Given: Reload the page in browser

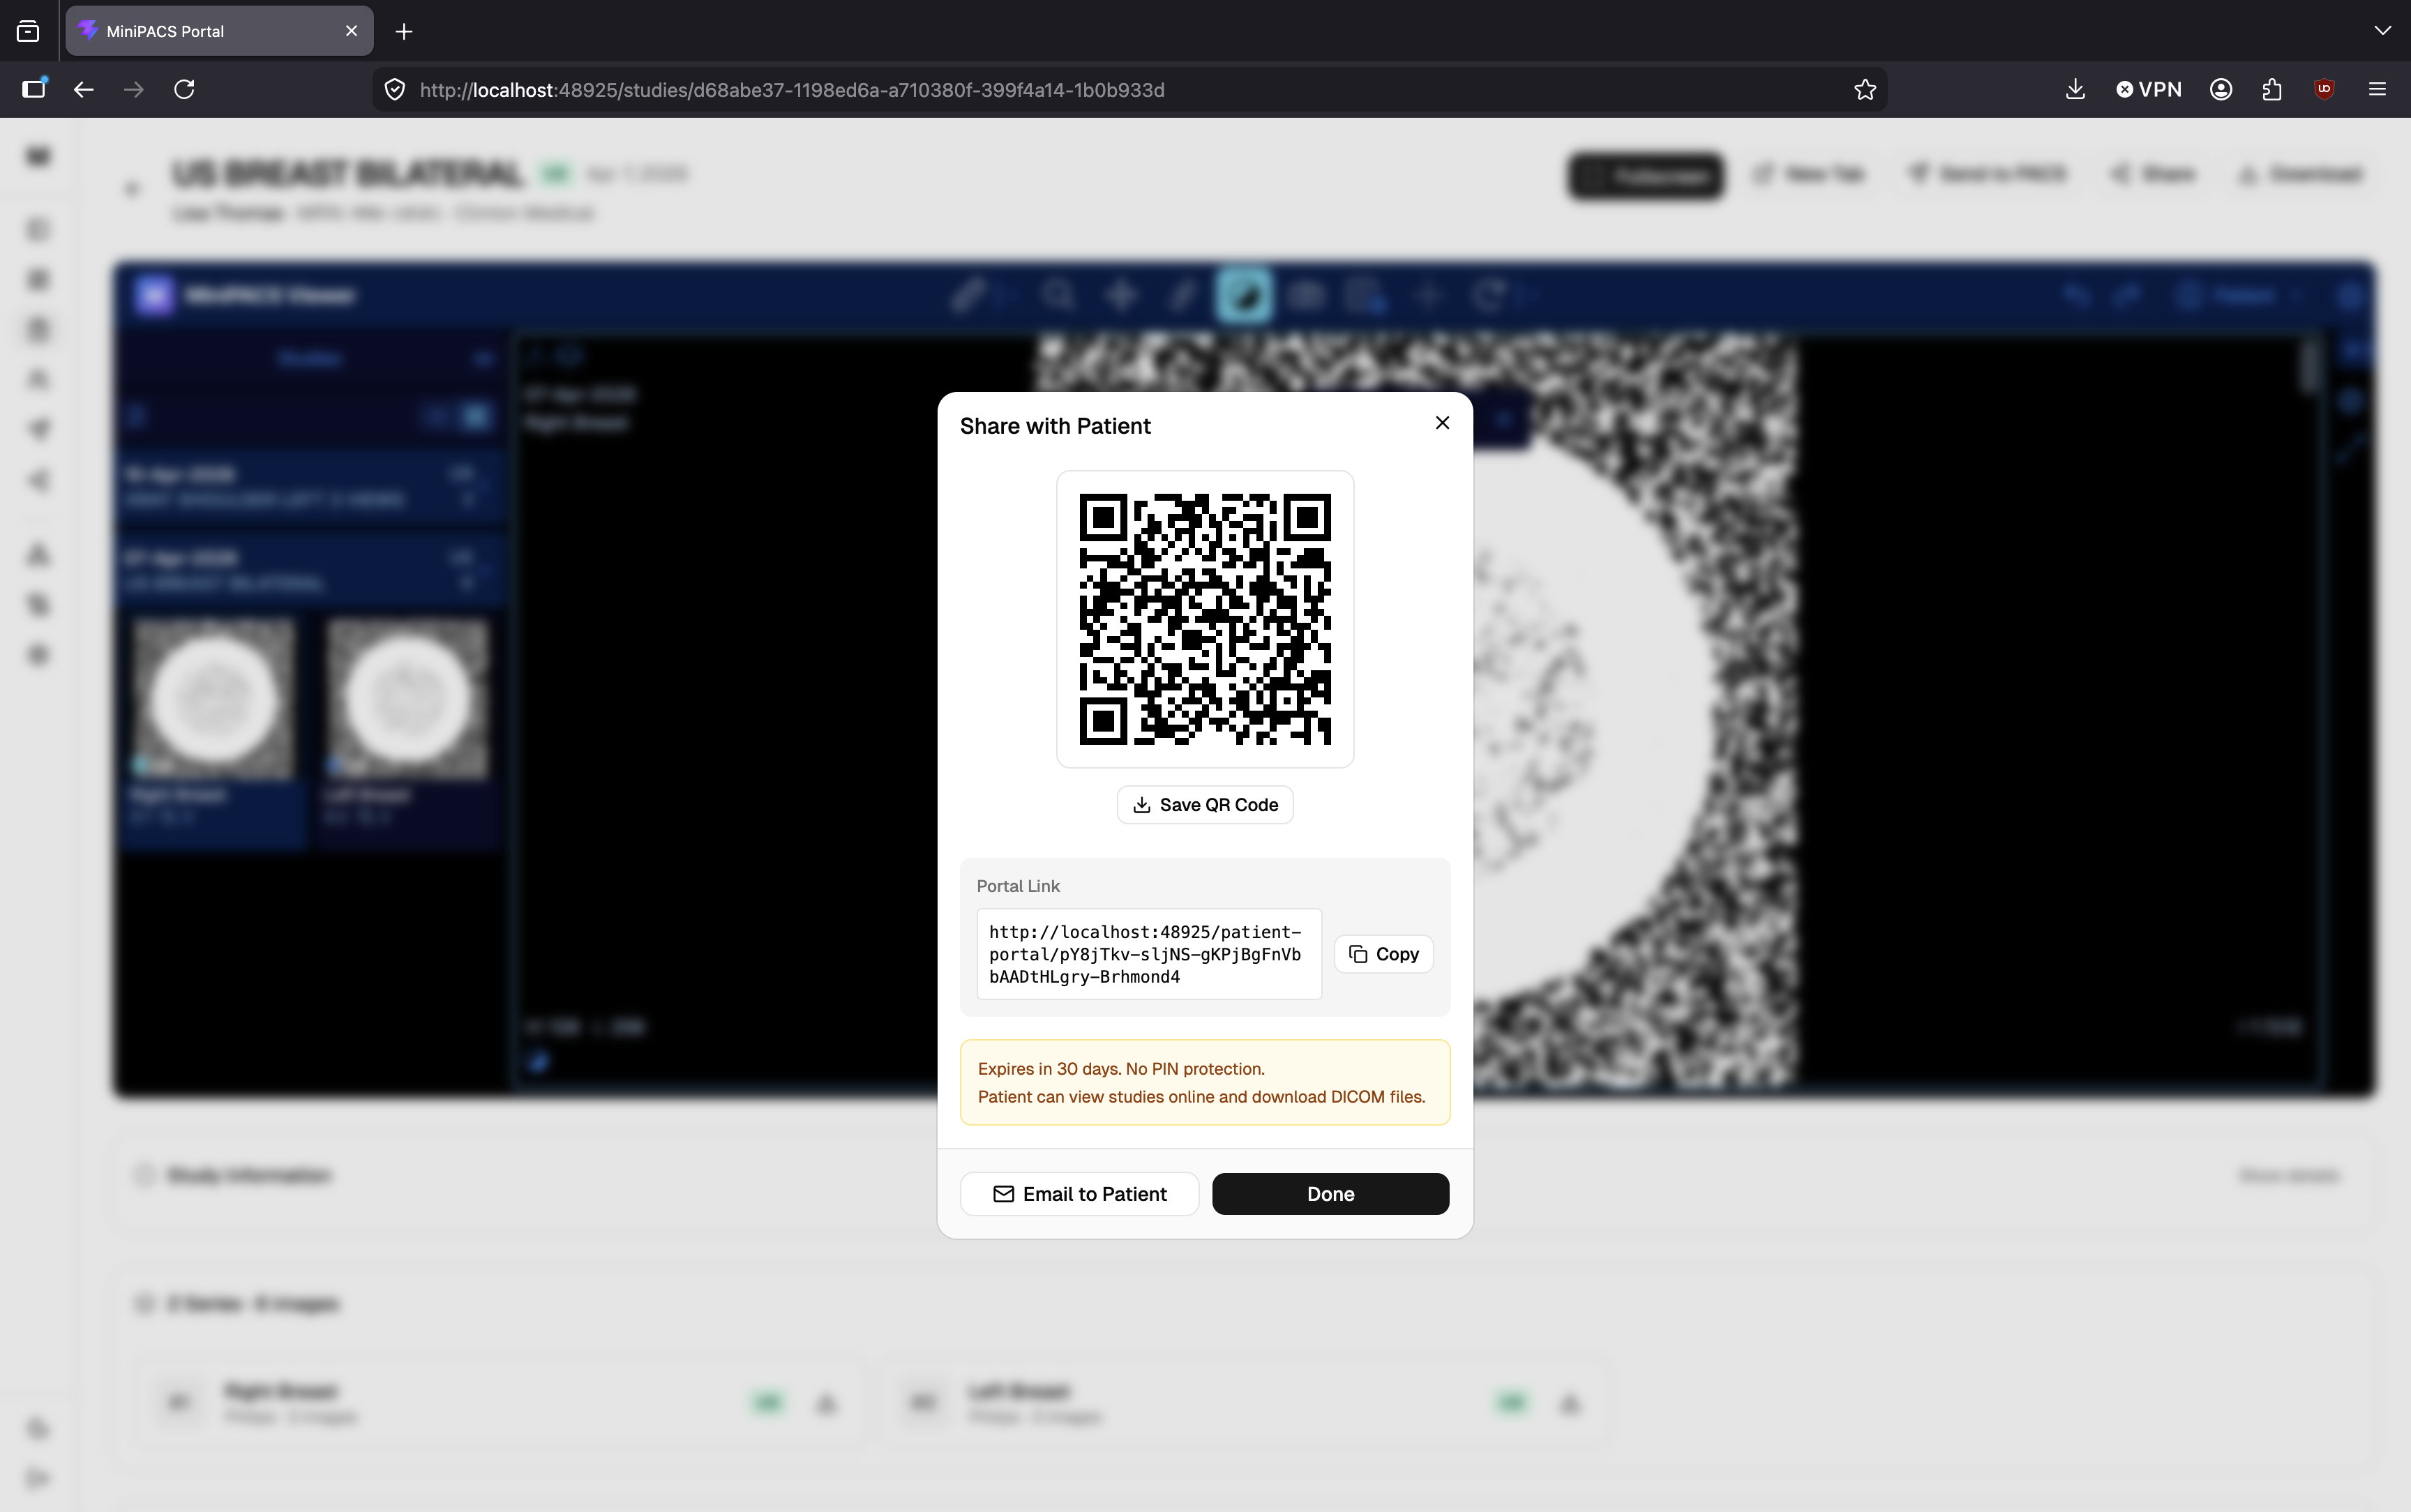Looking at the screenshot, I should coord(184,90).
